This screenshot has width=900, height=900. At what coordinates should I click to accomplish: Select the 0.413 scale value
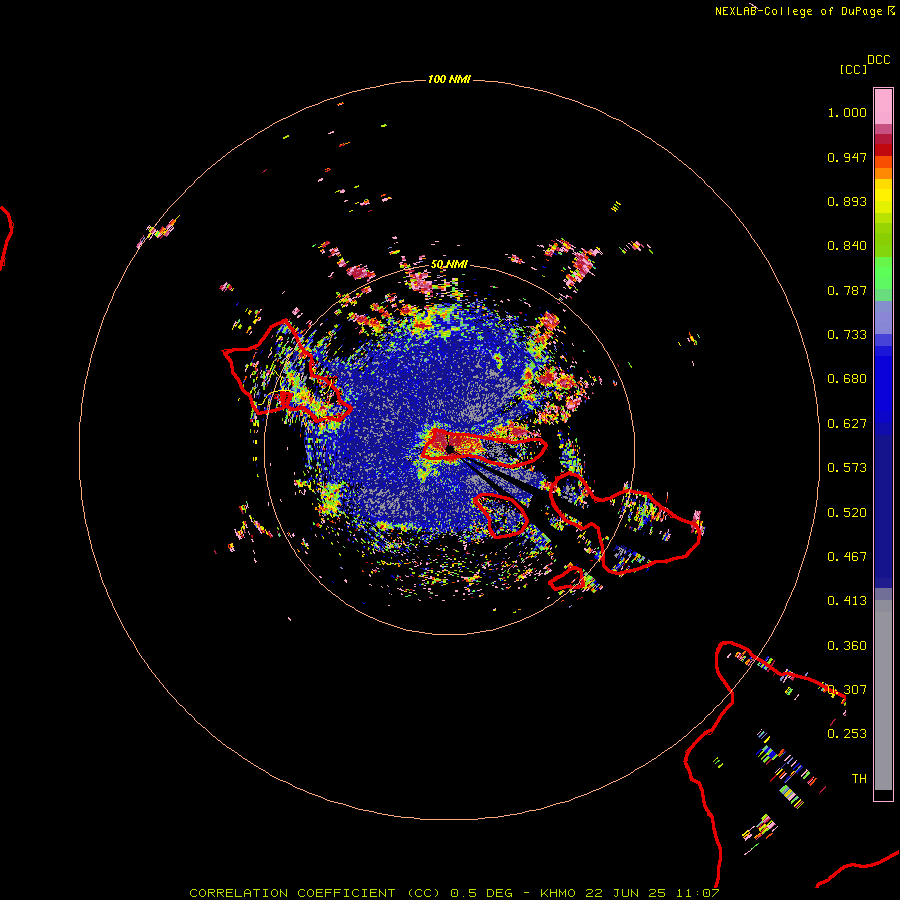tap(847, 601)
